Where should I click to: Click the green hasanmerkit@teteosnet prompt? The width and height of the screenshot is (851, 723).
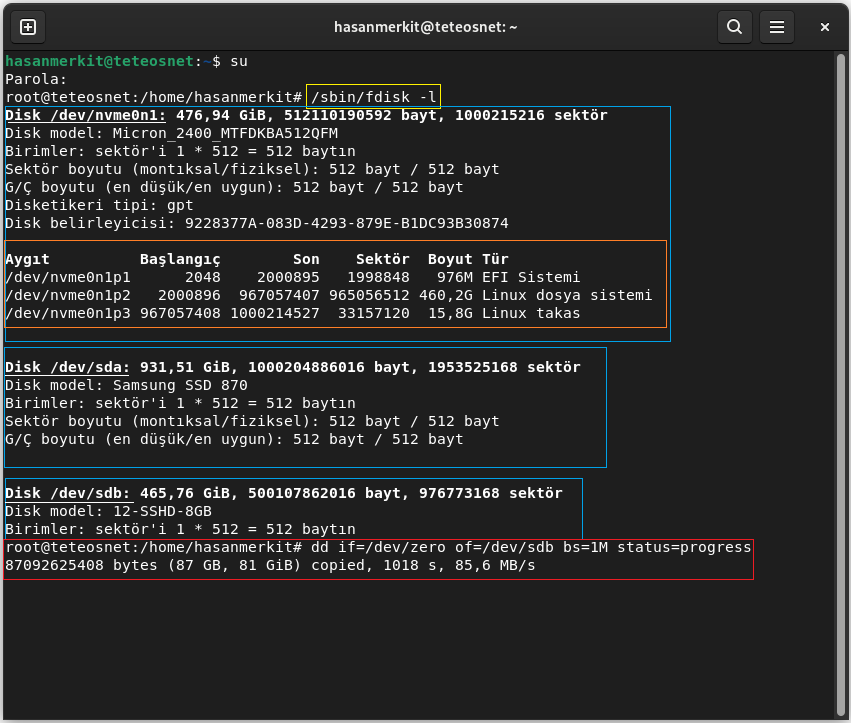[99, 61]
